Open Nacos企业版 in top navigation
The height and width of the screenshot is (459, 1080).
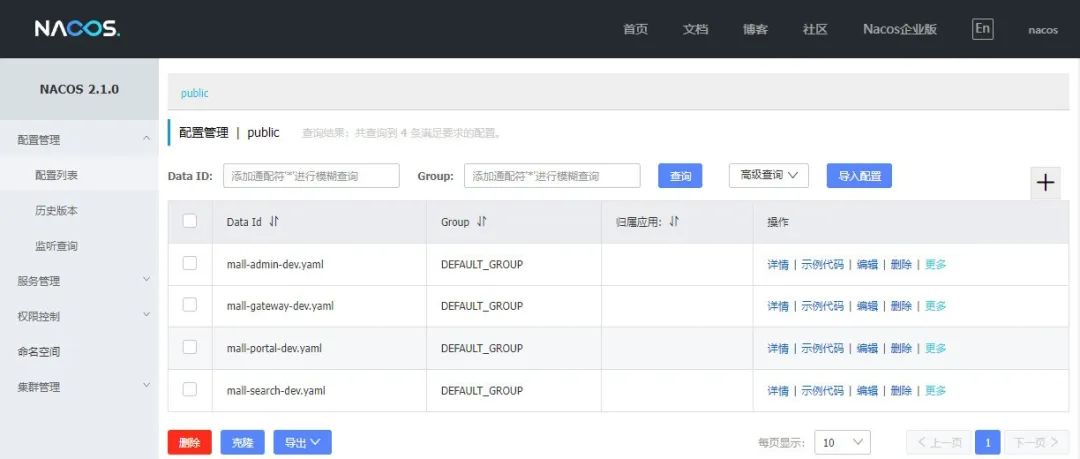pyautogui.click(x=900, y=30)
